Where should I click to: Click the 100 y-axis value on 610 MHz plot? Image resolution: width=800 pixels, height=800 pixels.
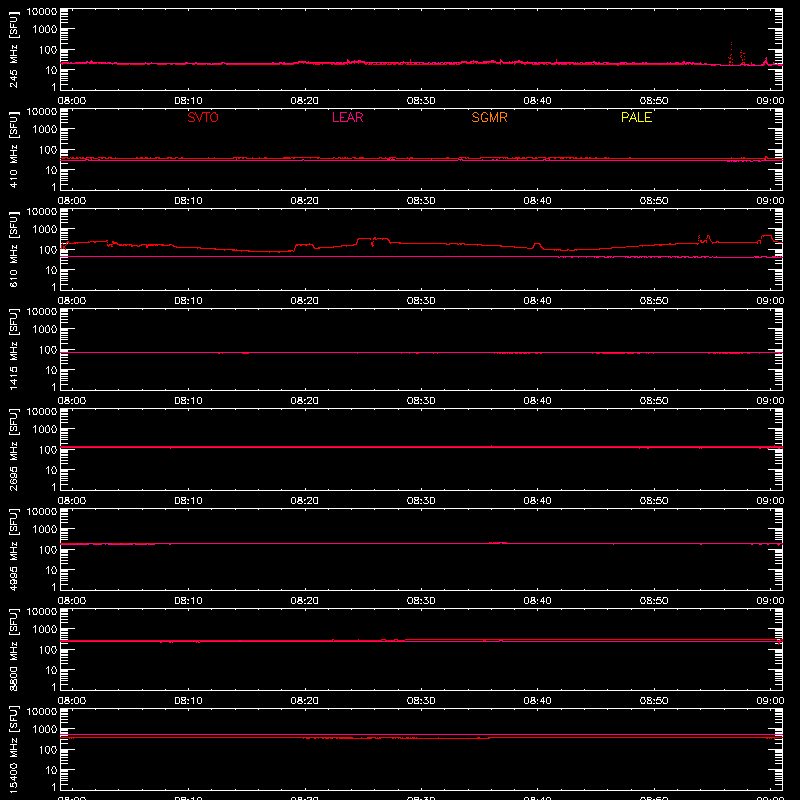click(48, 250)
